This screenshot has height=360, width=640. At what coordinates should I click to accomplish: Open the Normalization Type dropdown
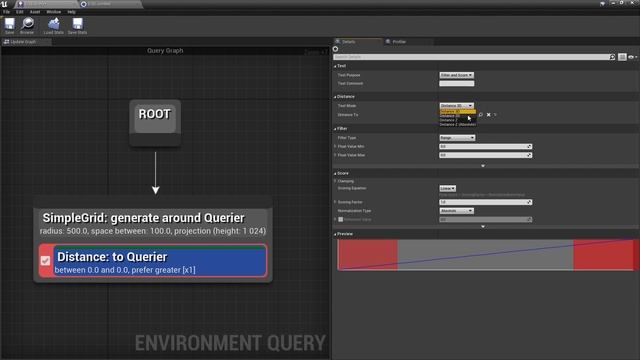pyautogui.click(x=456, y=211)
